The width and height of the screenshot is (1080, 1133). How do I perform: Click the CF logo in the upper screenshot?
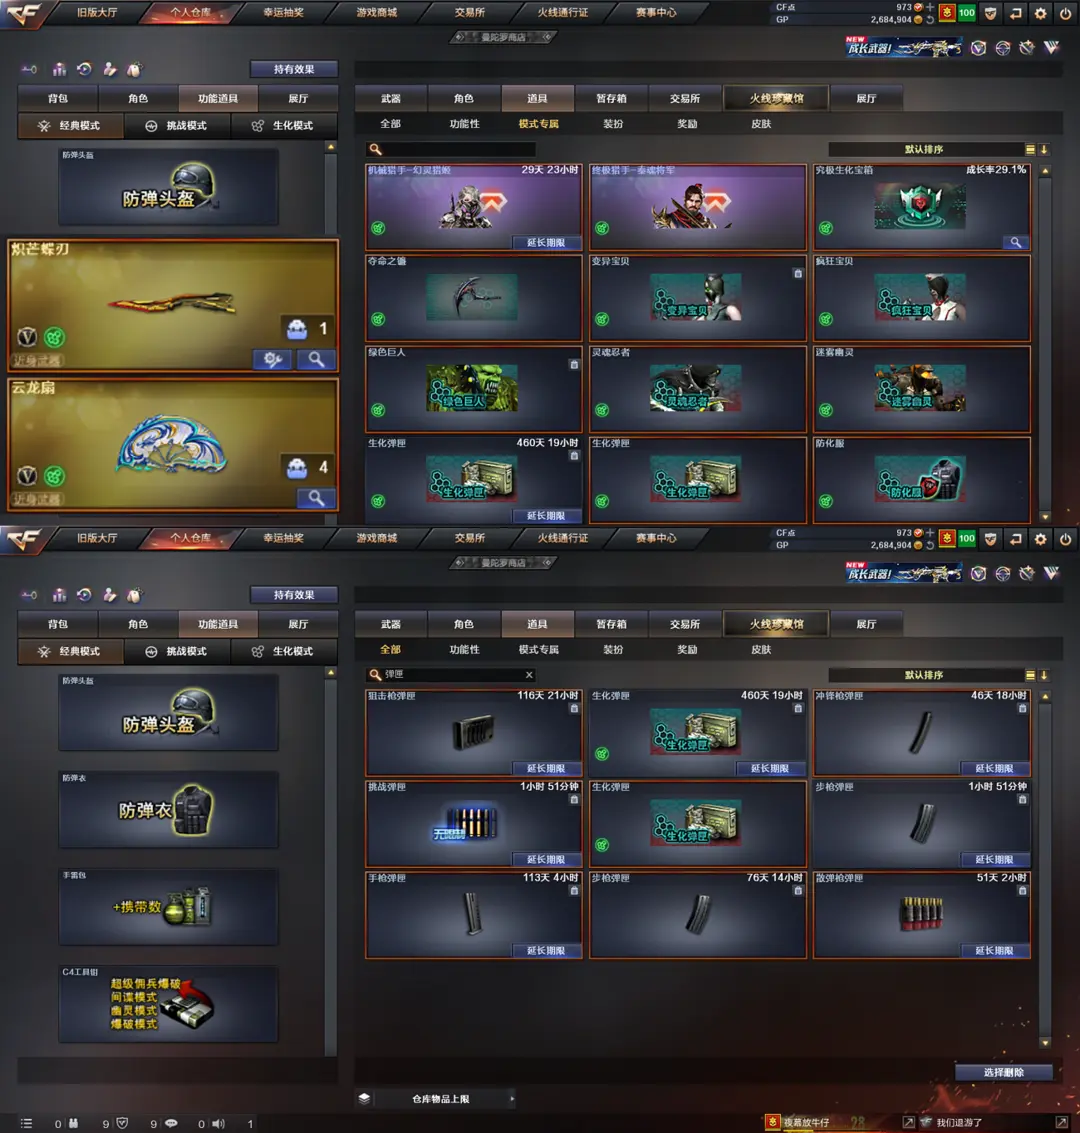coord(24,13)
